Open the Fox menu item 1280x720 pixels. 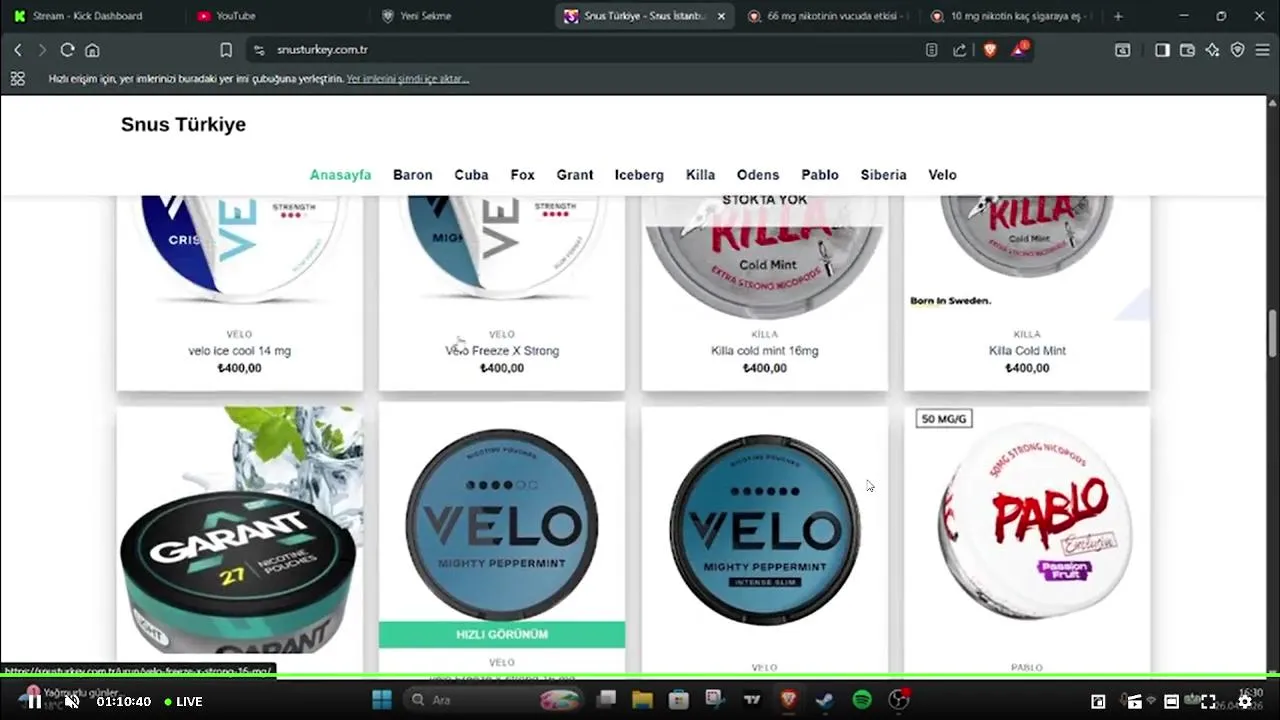click(522, 175)
